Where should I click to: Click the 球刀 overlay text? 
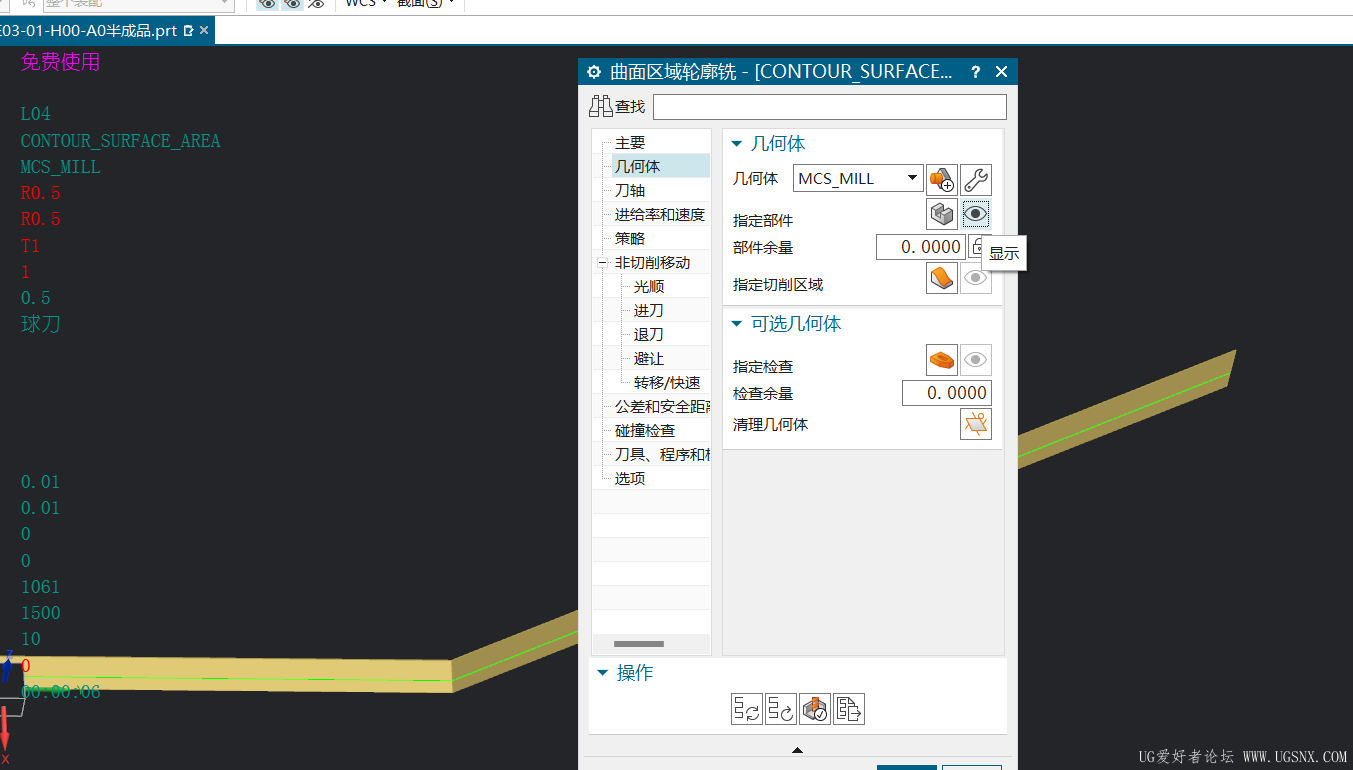(41, 324)
